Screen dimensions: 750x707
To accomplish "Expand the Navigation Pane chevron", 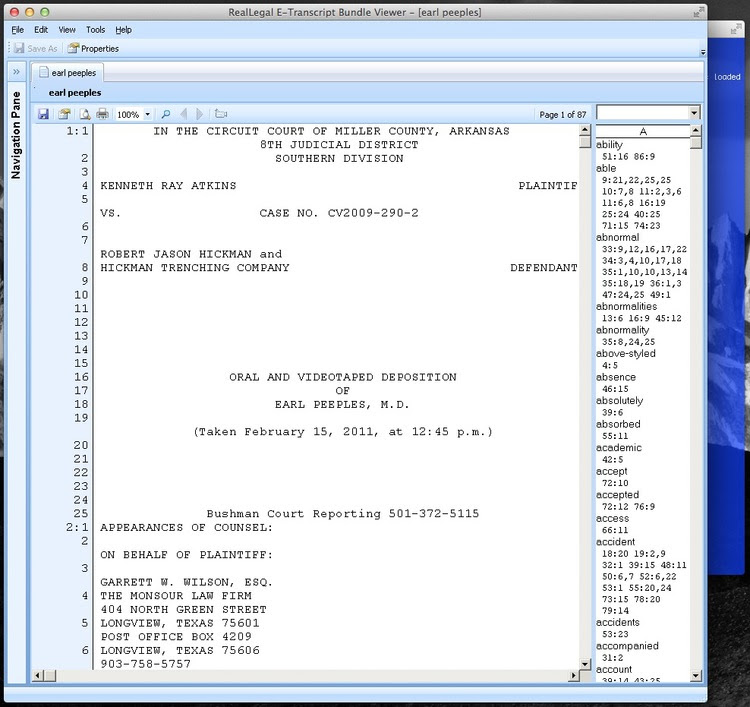I will click(16, 72).
